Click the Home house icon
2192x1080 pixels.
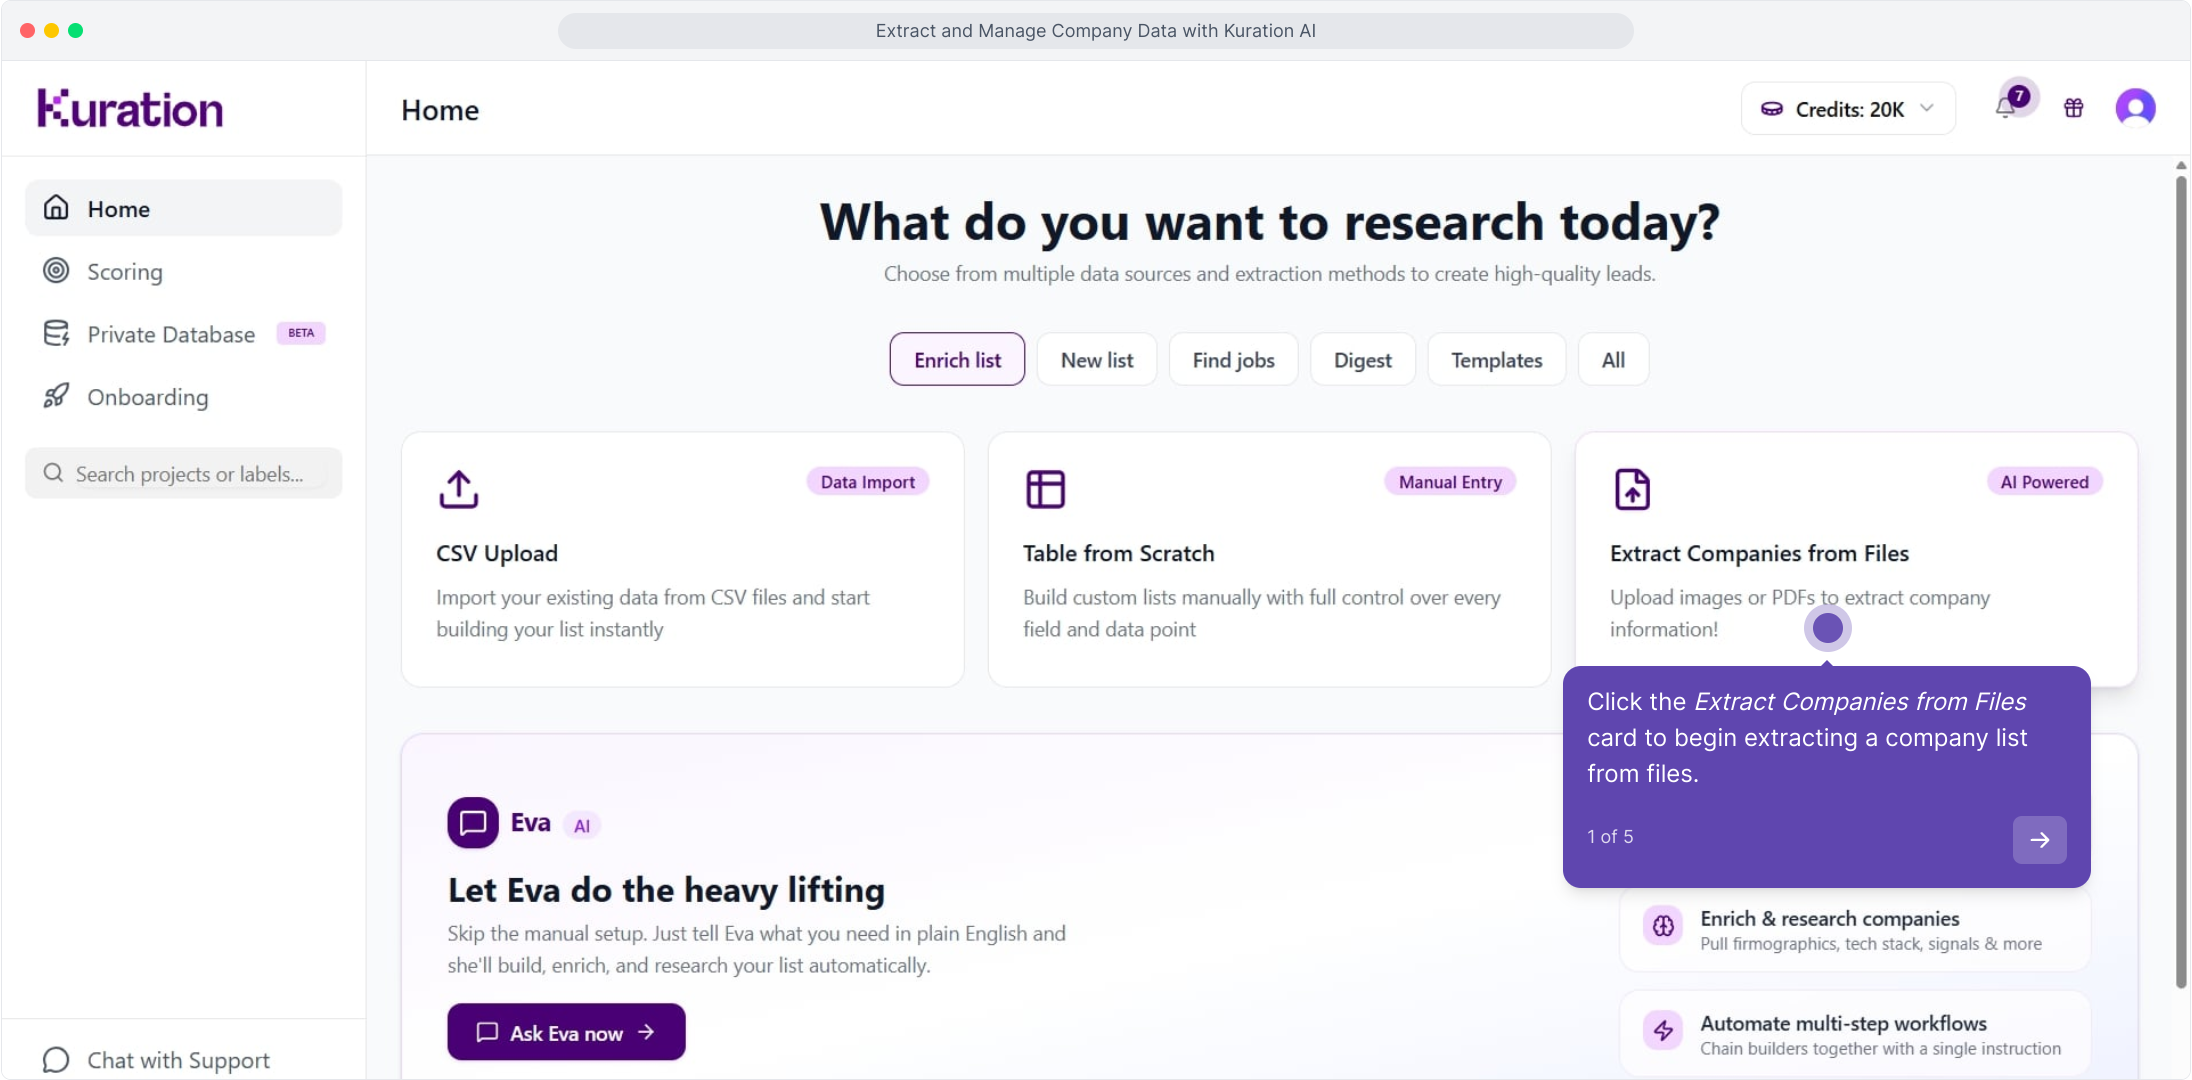pos(56,208)
